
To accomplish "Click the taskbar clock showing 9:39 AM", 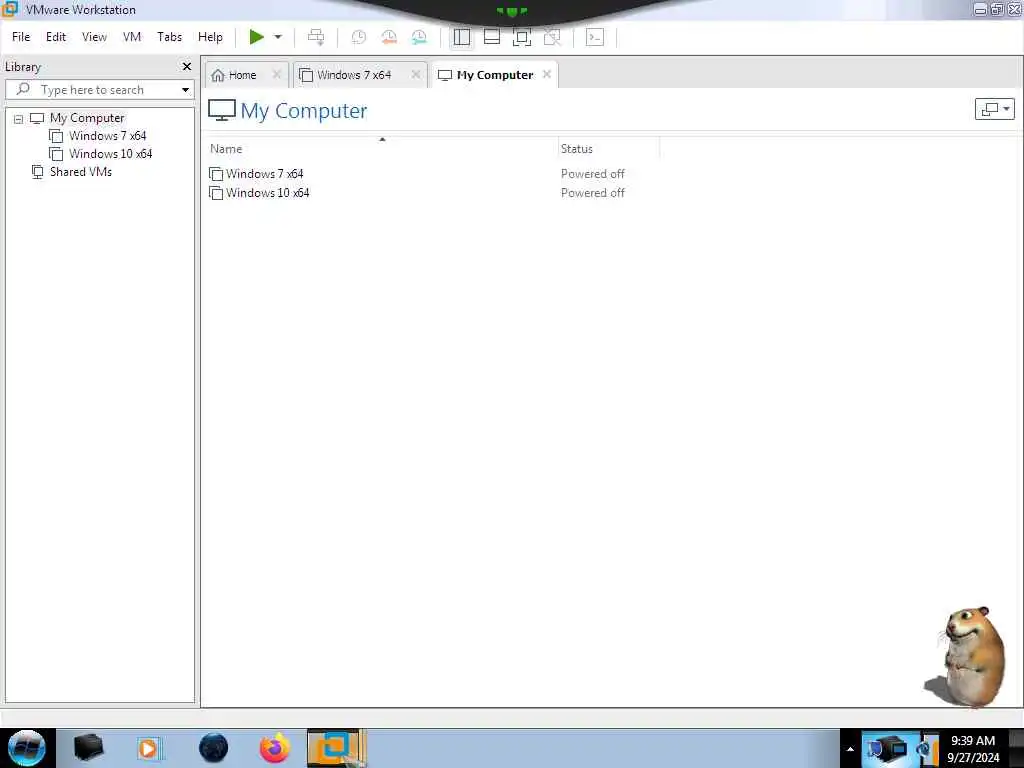I will point(973,749).
